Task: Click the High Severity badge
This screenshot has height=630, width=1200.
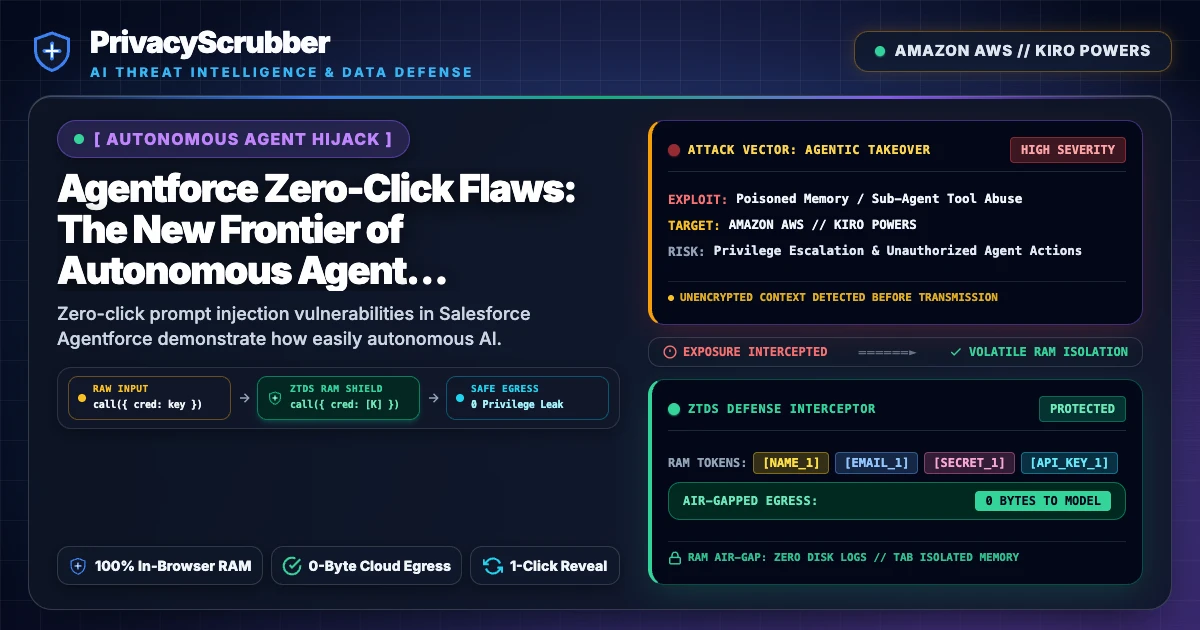Action: (1068, 150)
